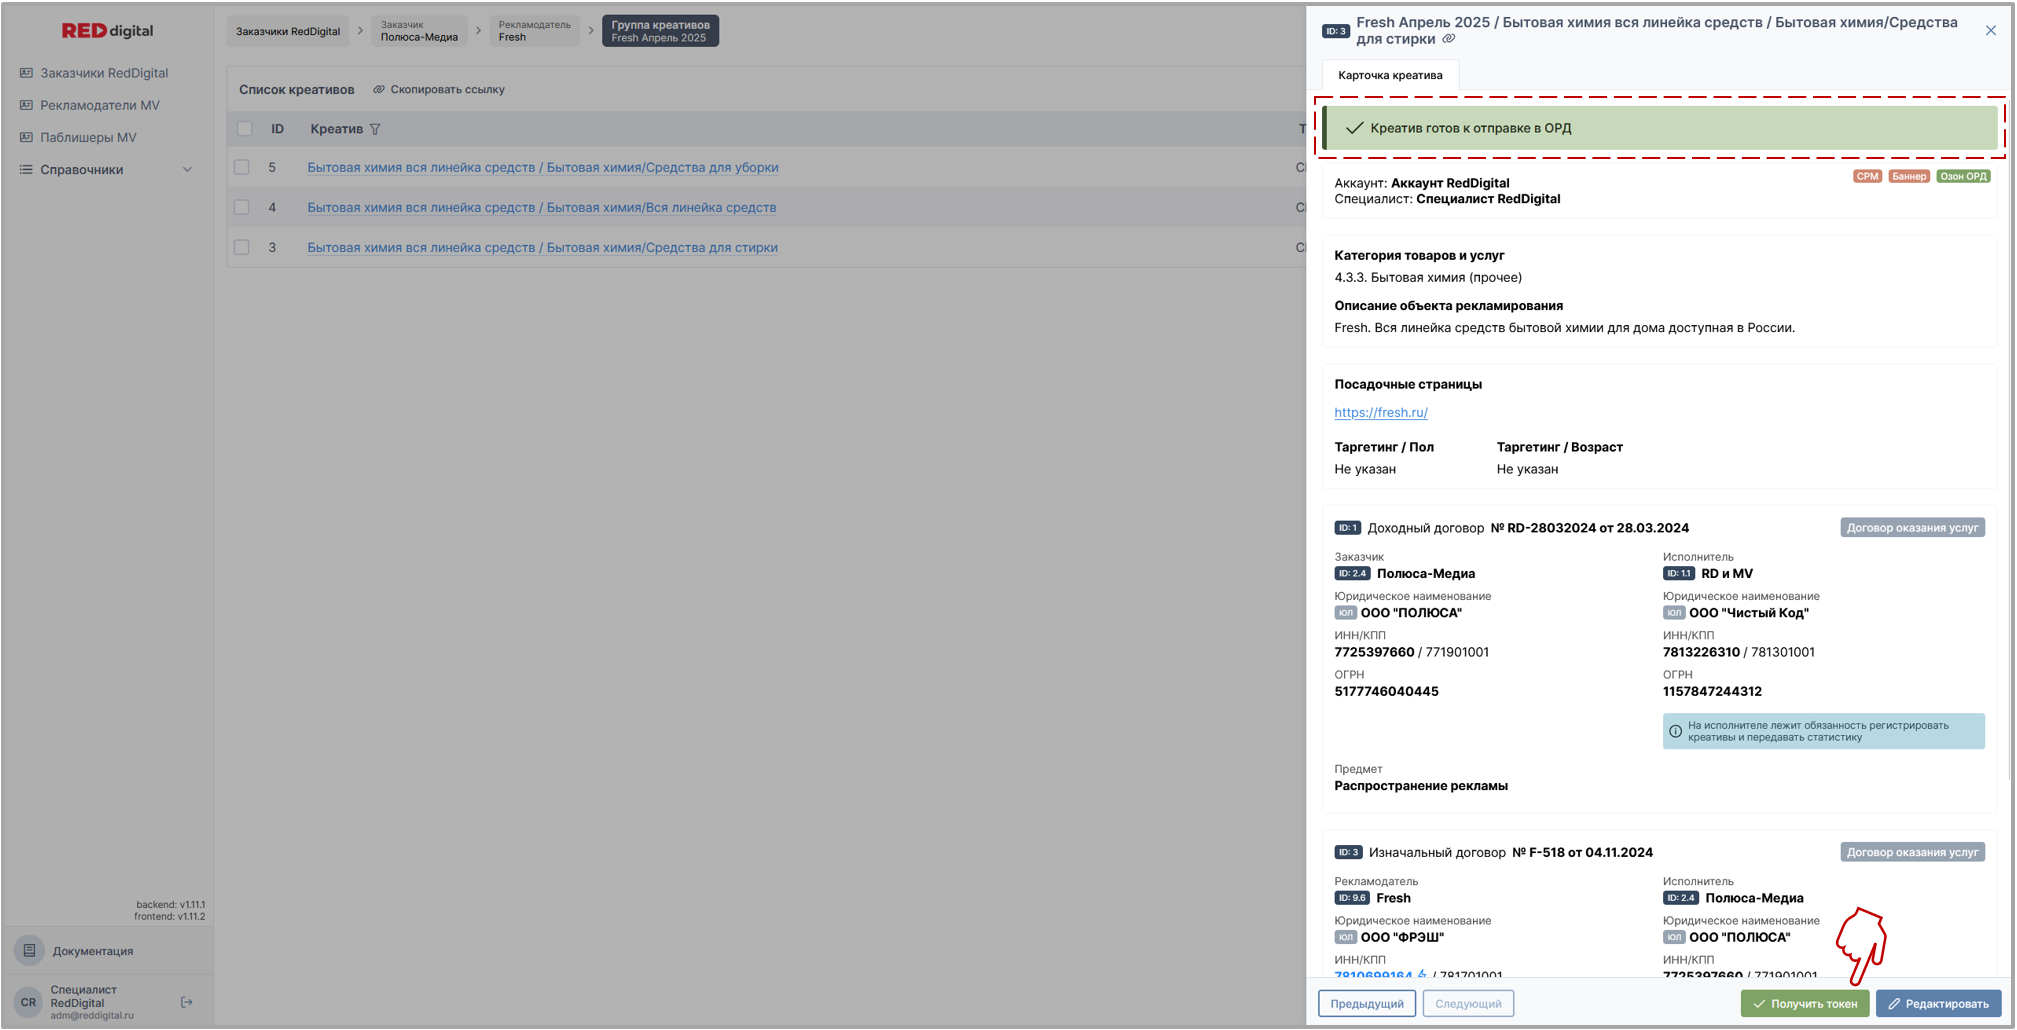The height and width of the screenshot is (1030, 2017).
Task: Toggle the select-all checkbox in the table header
Action: [x=244, y=129]
